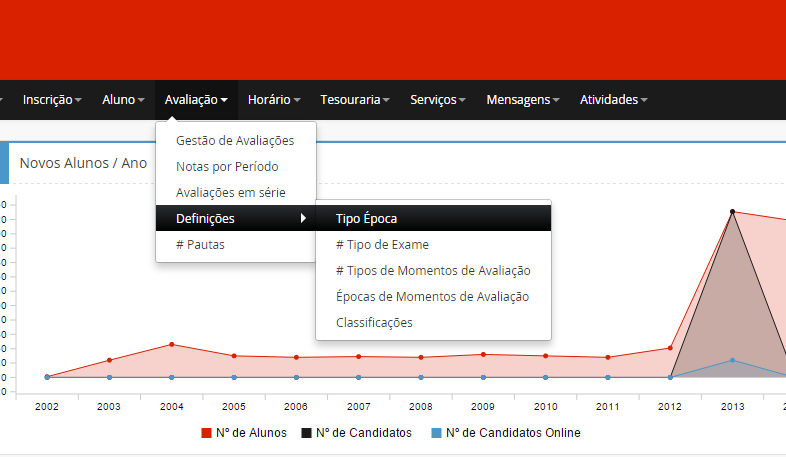Viewport: 786px width, 457px height.
Task: Select Avaliações em série item
Action: pyautogui.click(x=231, y=193)
